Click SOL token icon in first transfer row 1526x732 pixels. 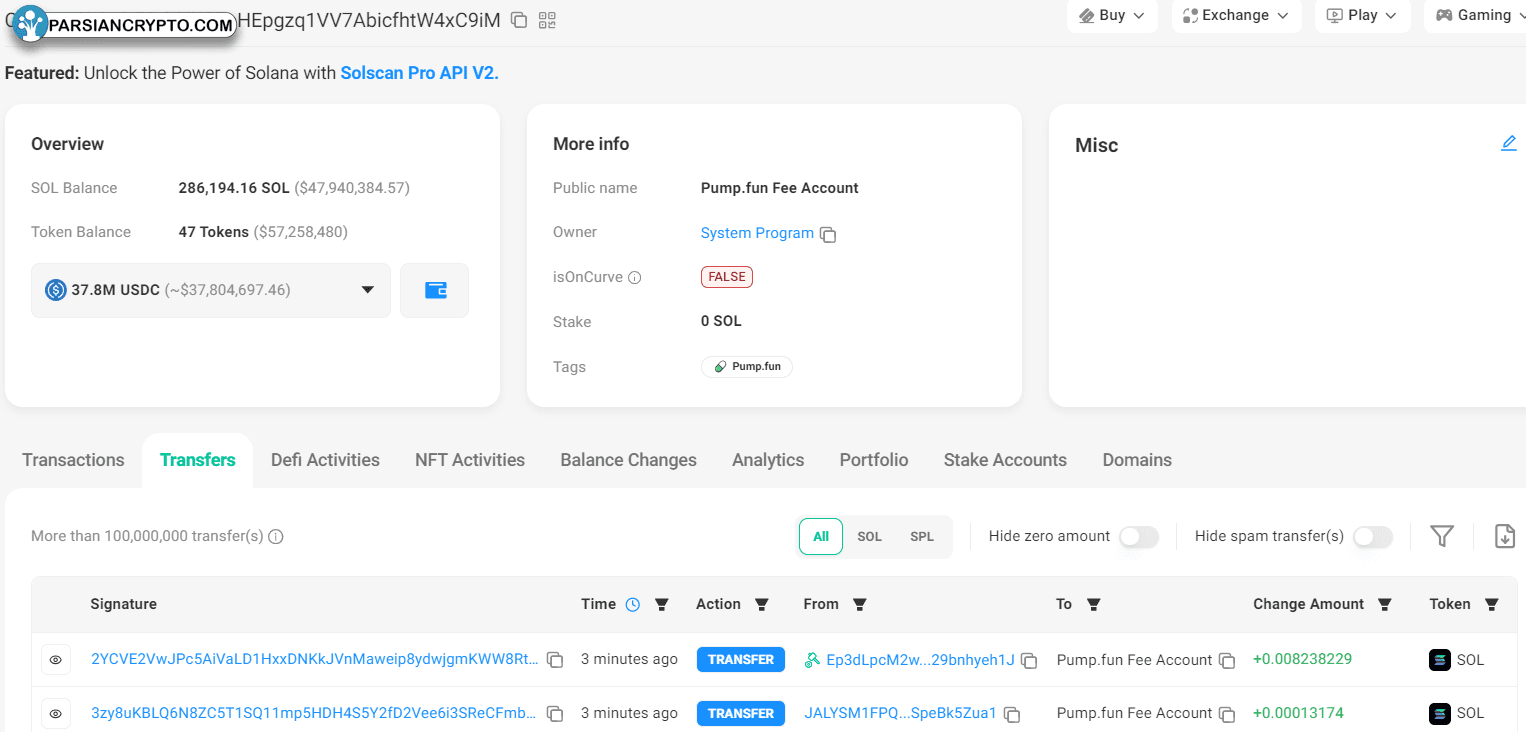tap(1440, 660)
